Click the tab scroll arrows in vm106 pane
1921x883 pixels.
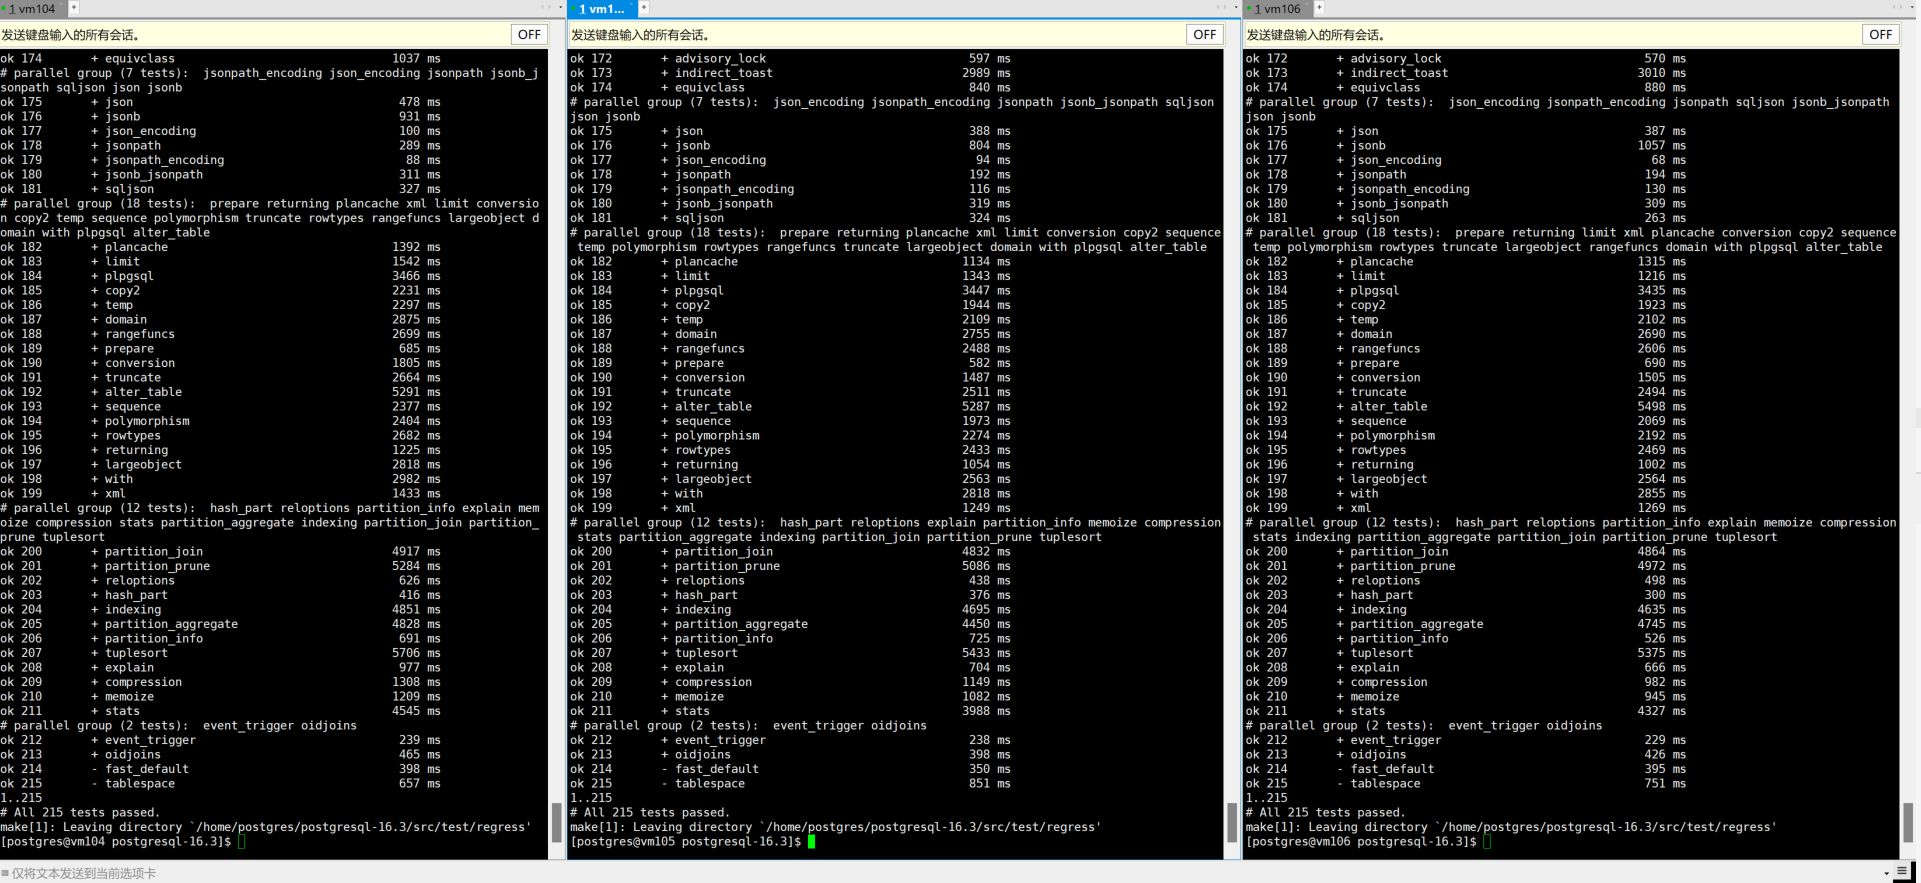click(x=1897, y=8)
